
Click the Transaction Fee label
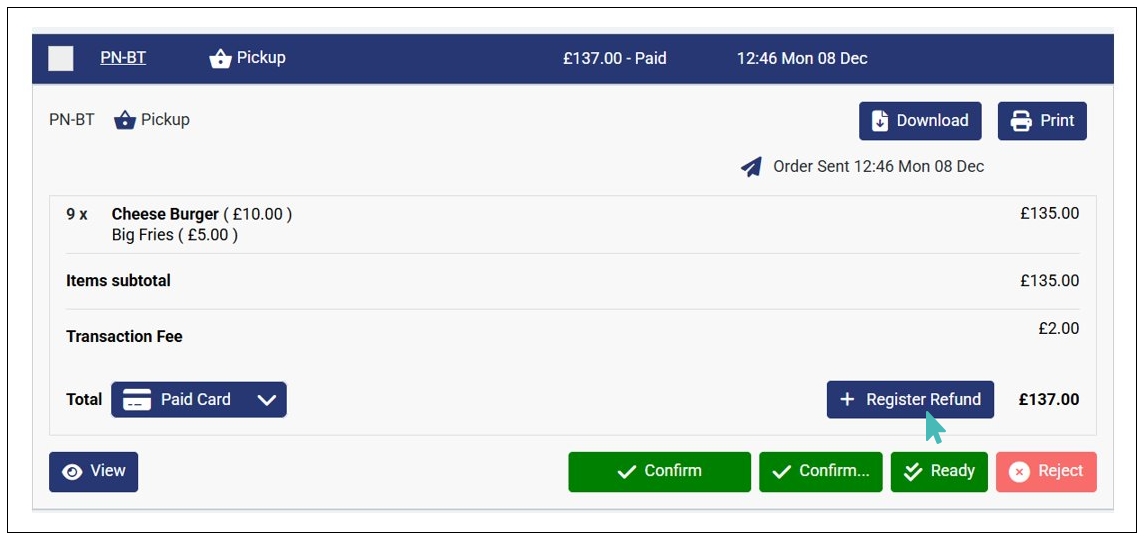[x=124, y=337]
